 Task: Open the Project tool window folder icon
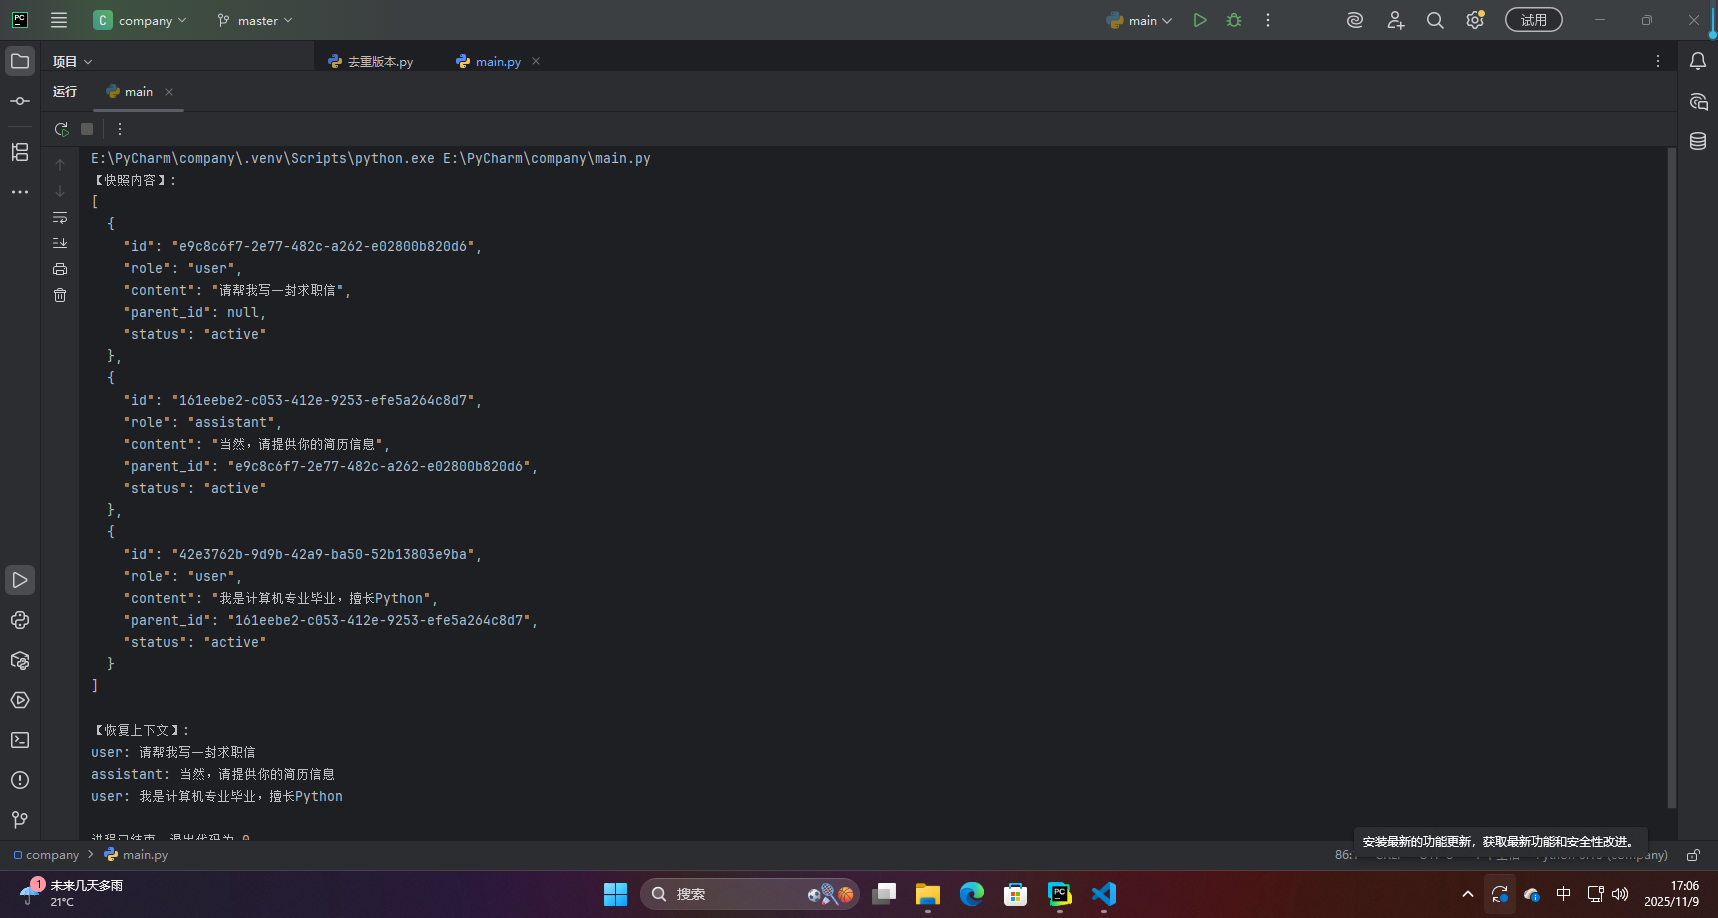[20, 61]
